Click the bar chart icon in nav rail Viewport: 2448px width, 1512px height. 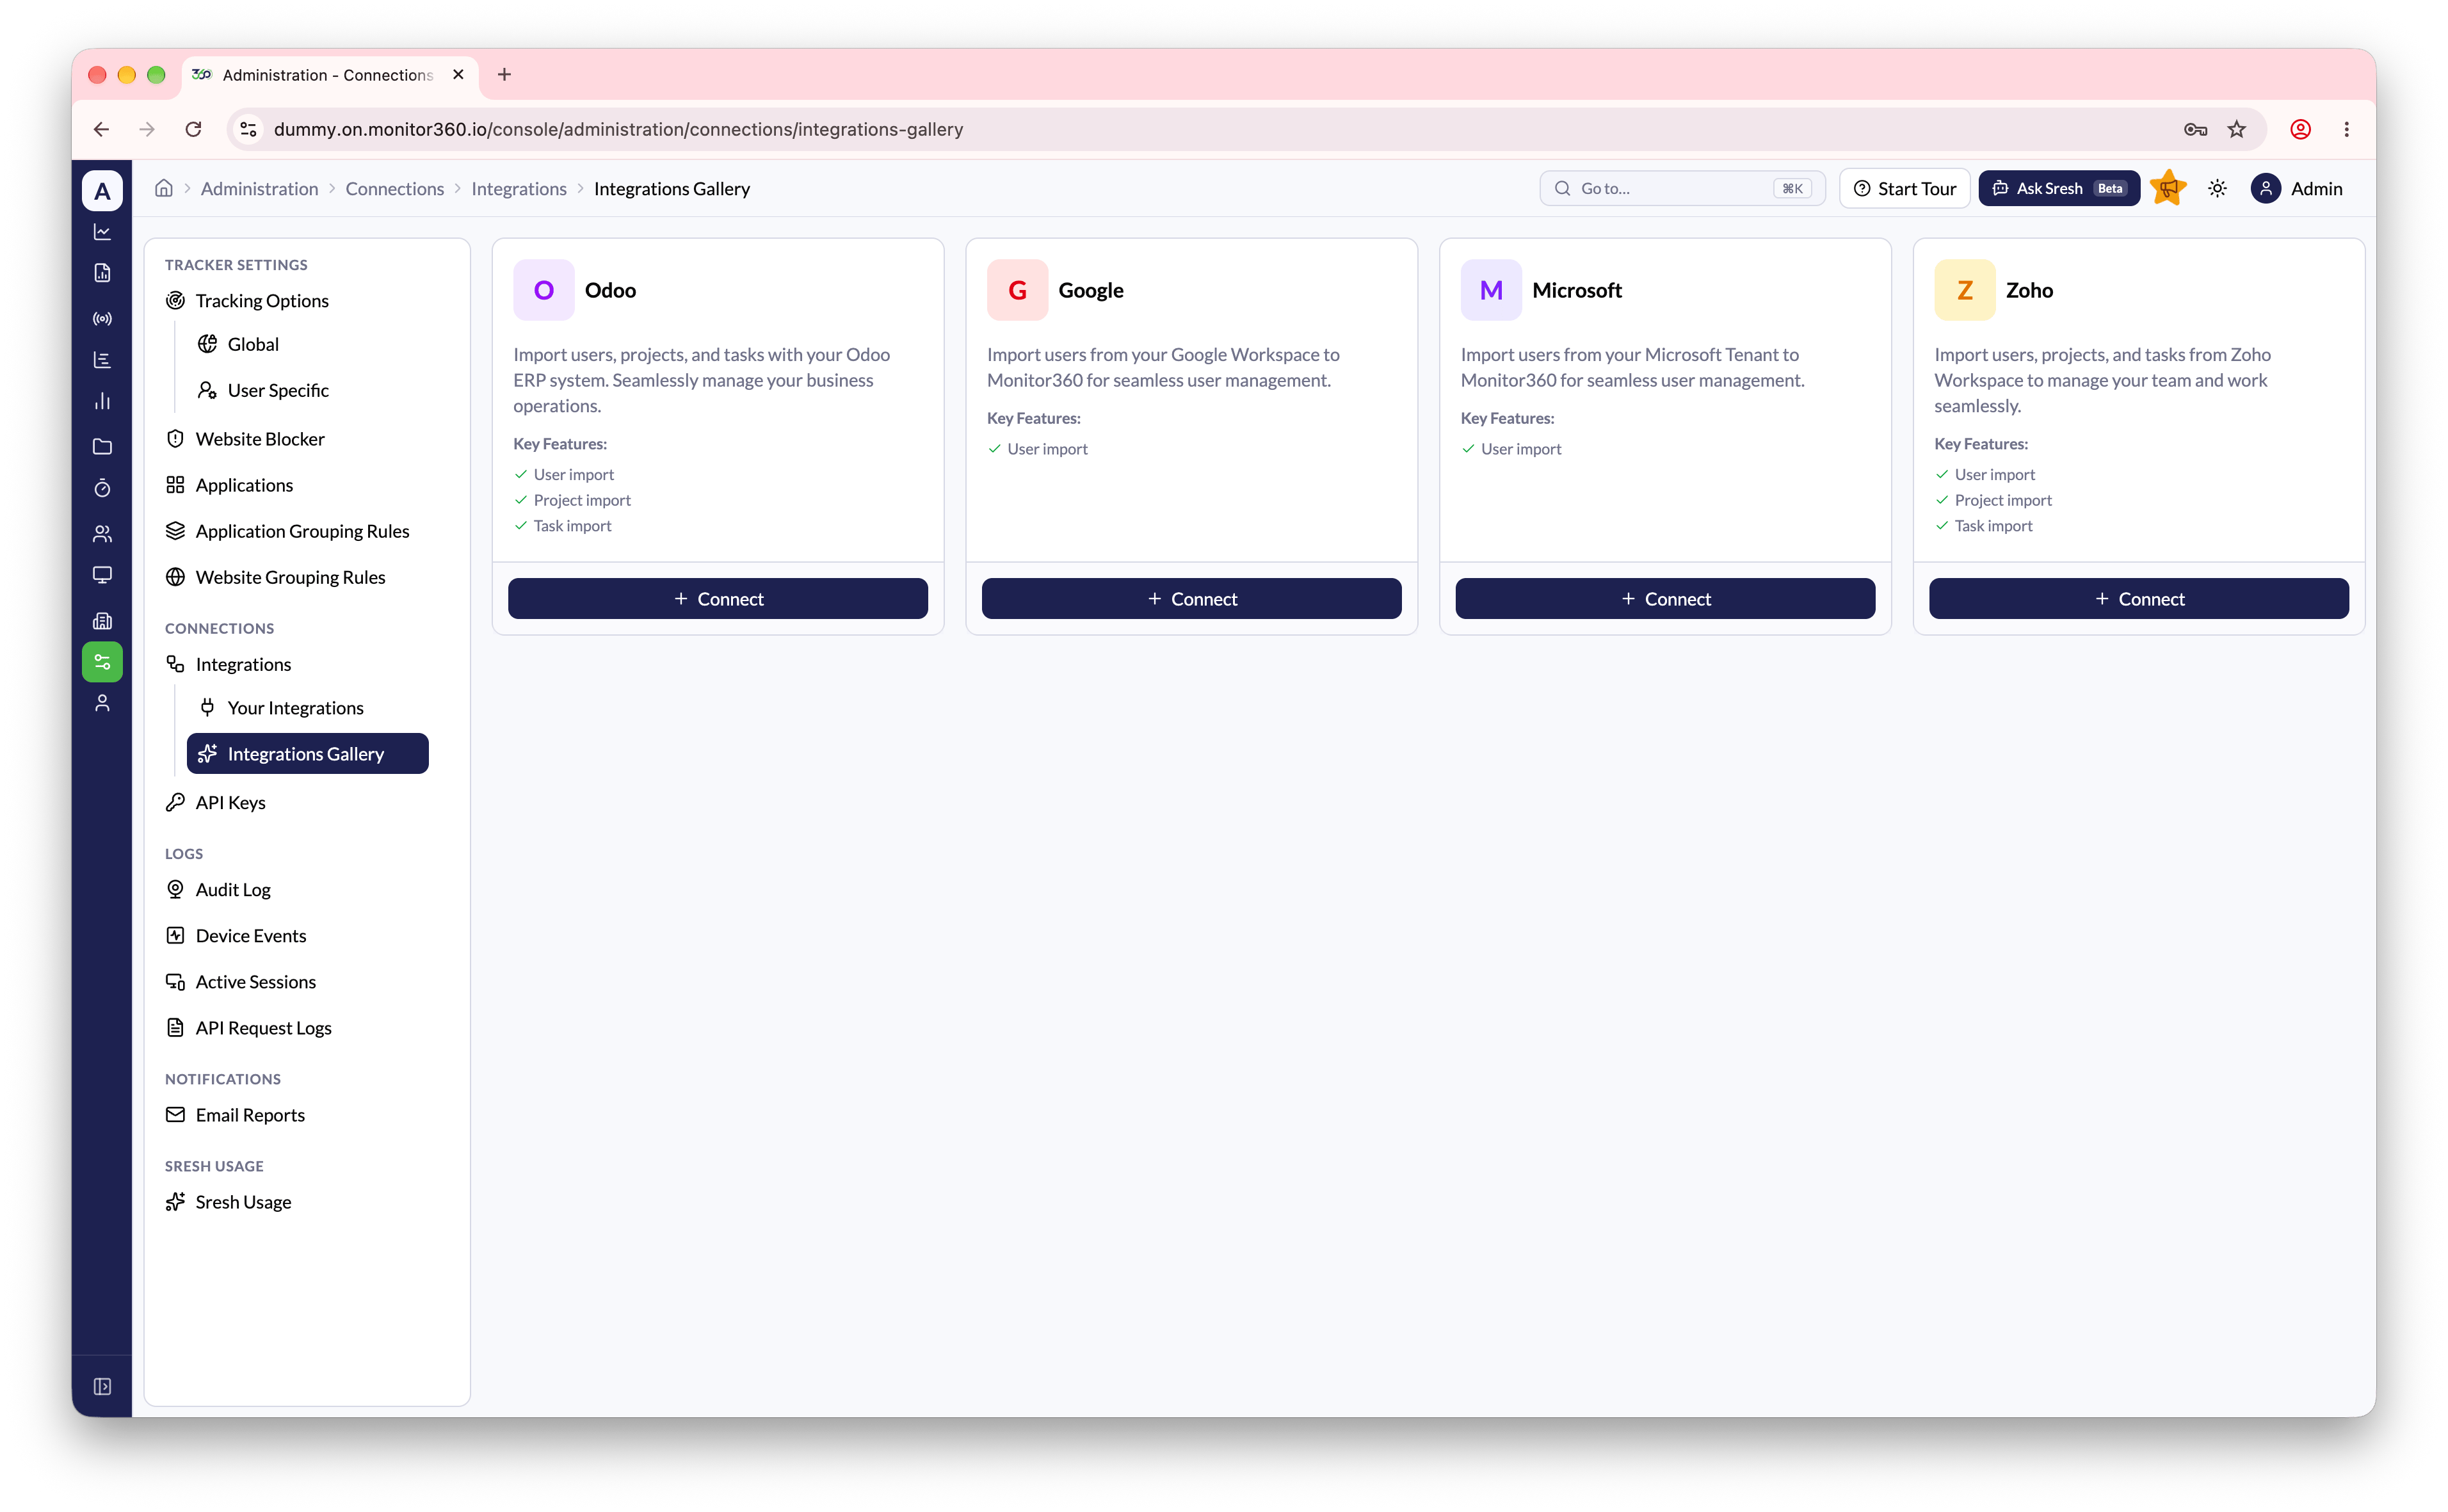click(x=102, y=401)
